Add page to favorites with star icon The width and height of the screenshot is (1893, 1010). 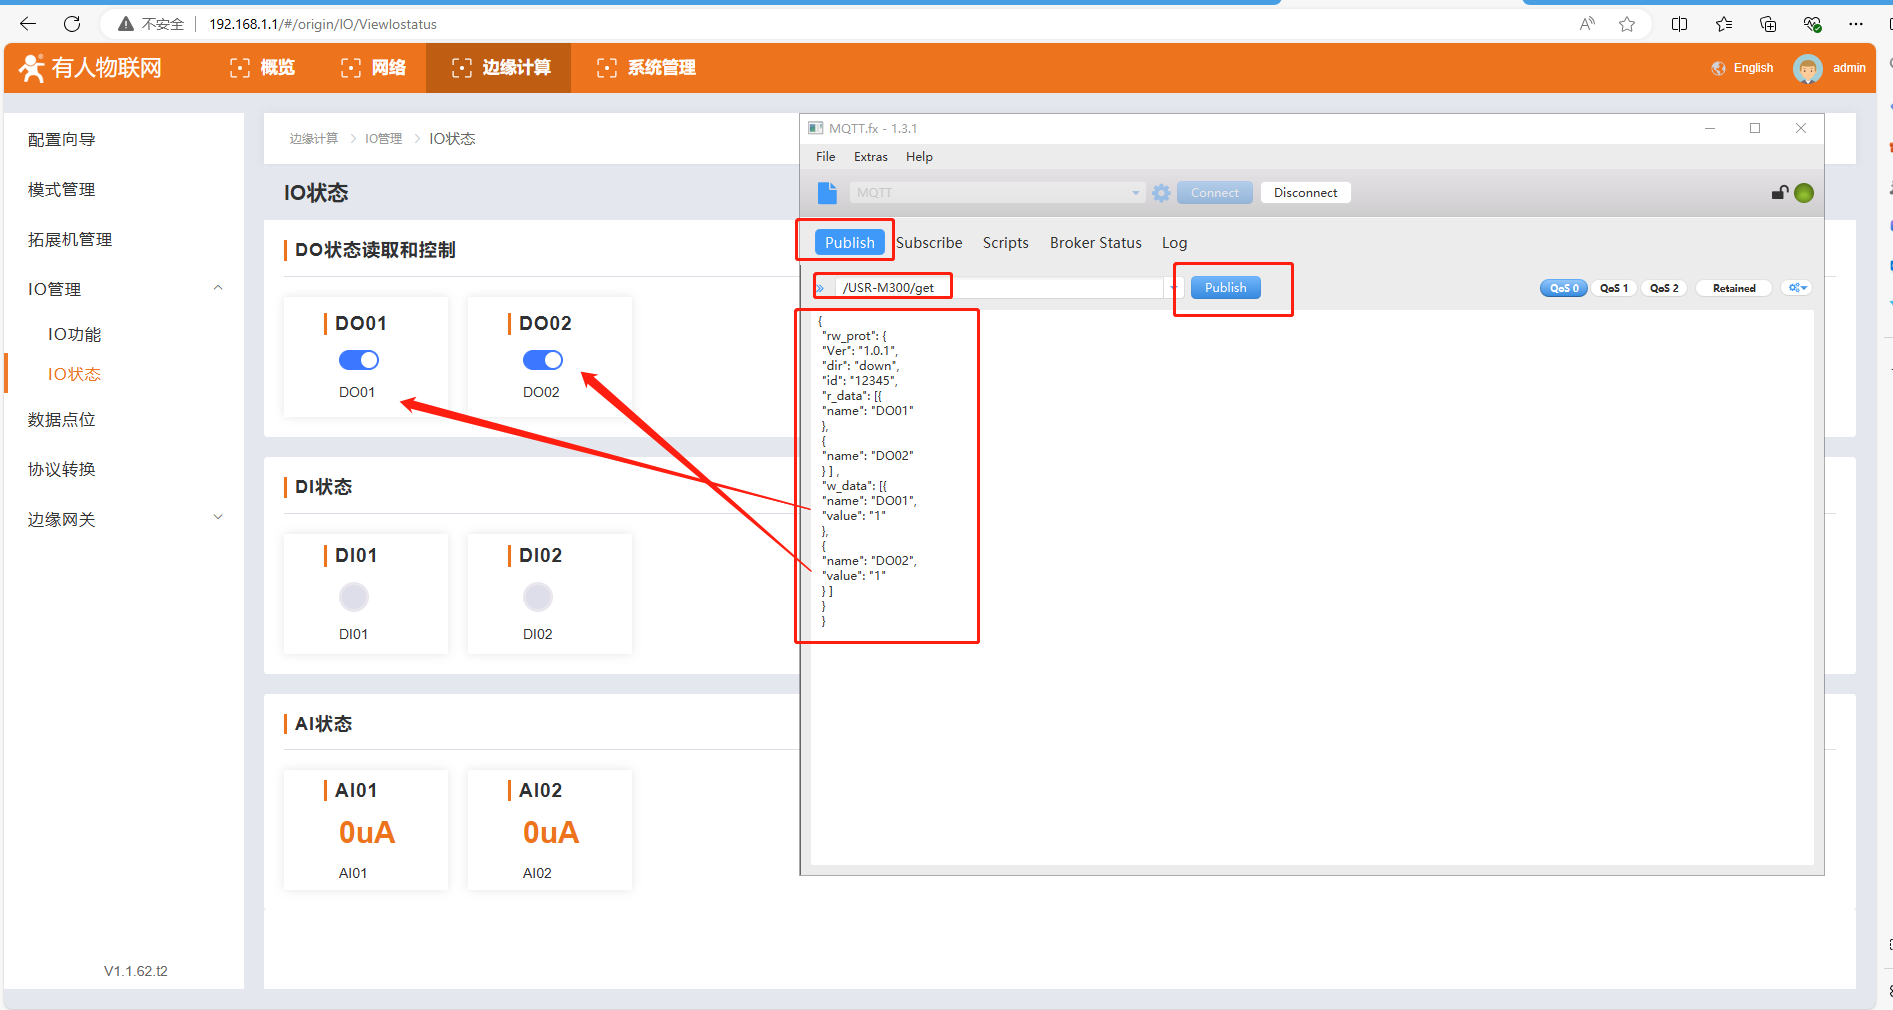click(1627, 24)
